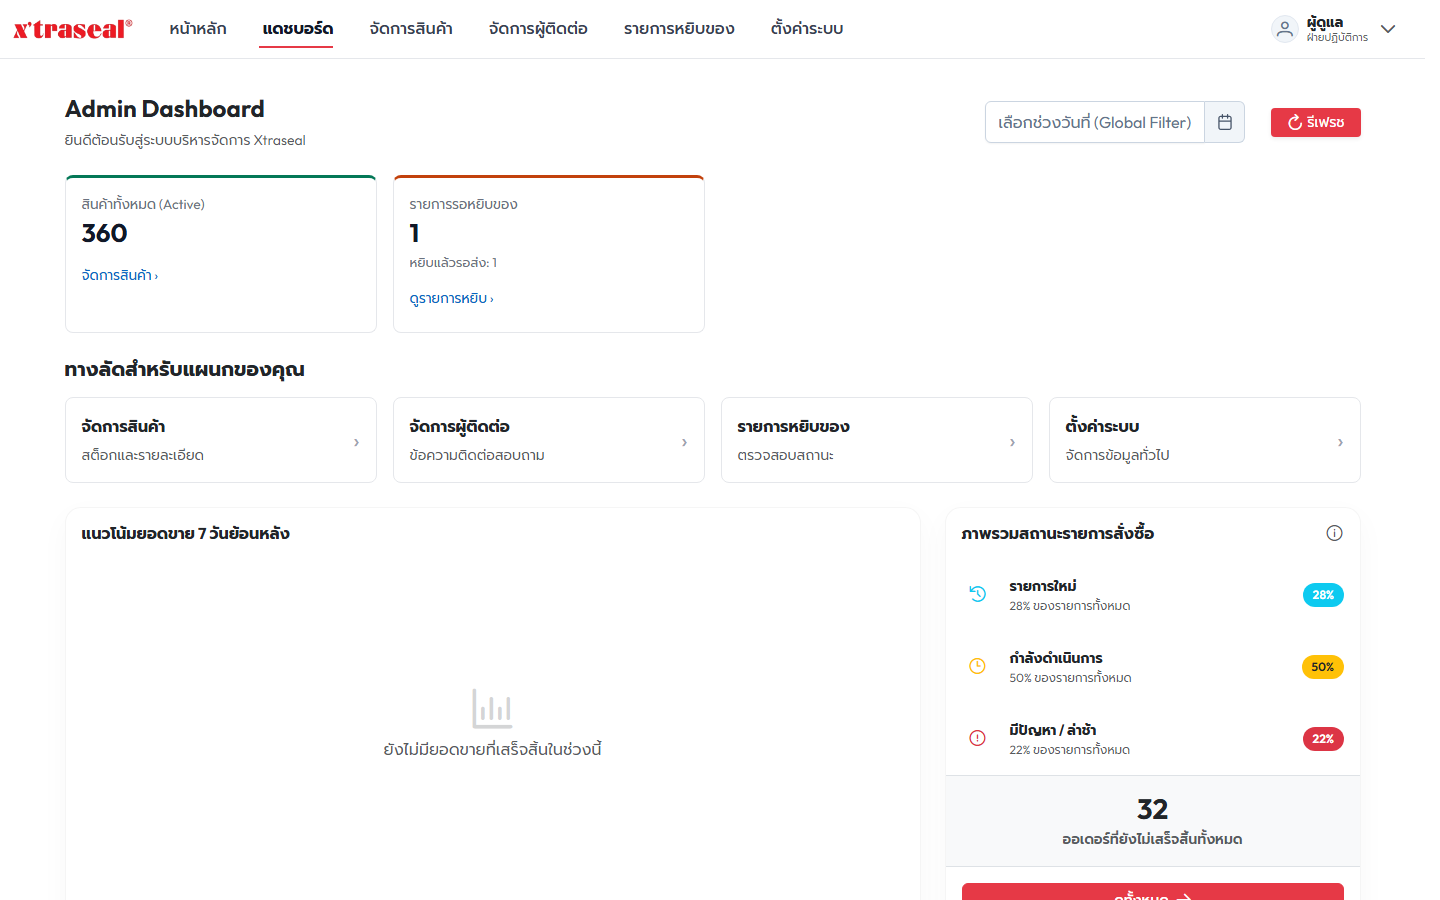
Task: Click the red button below the order total
Action: point(1153,892)
